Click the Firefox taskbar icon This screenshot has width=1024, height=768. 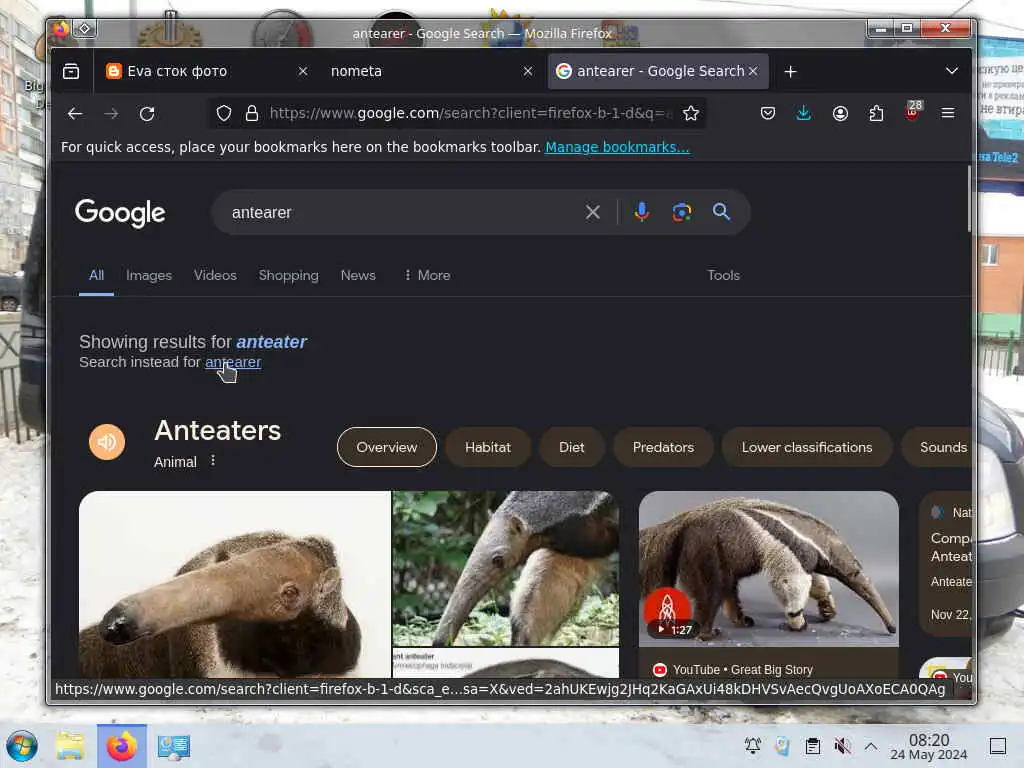coord(122,746)
